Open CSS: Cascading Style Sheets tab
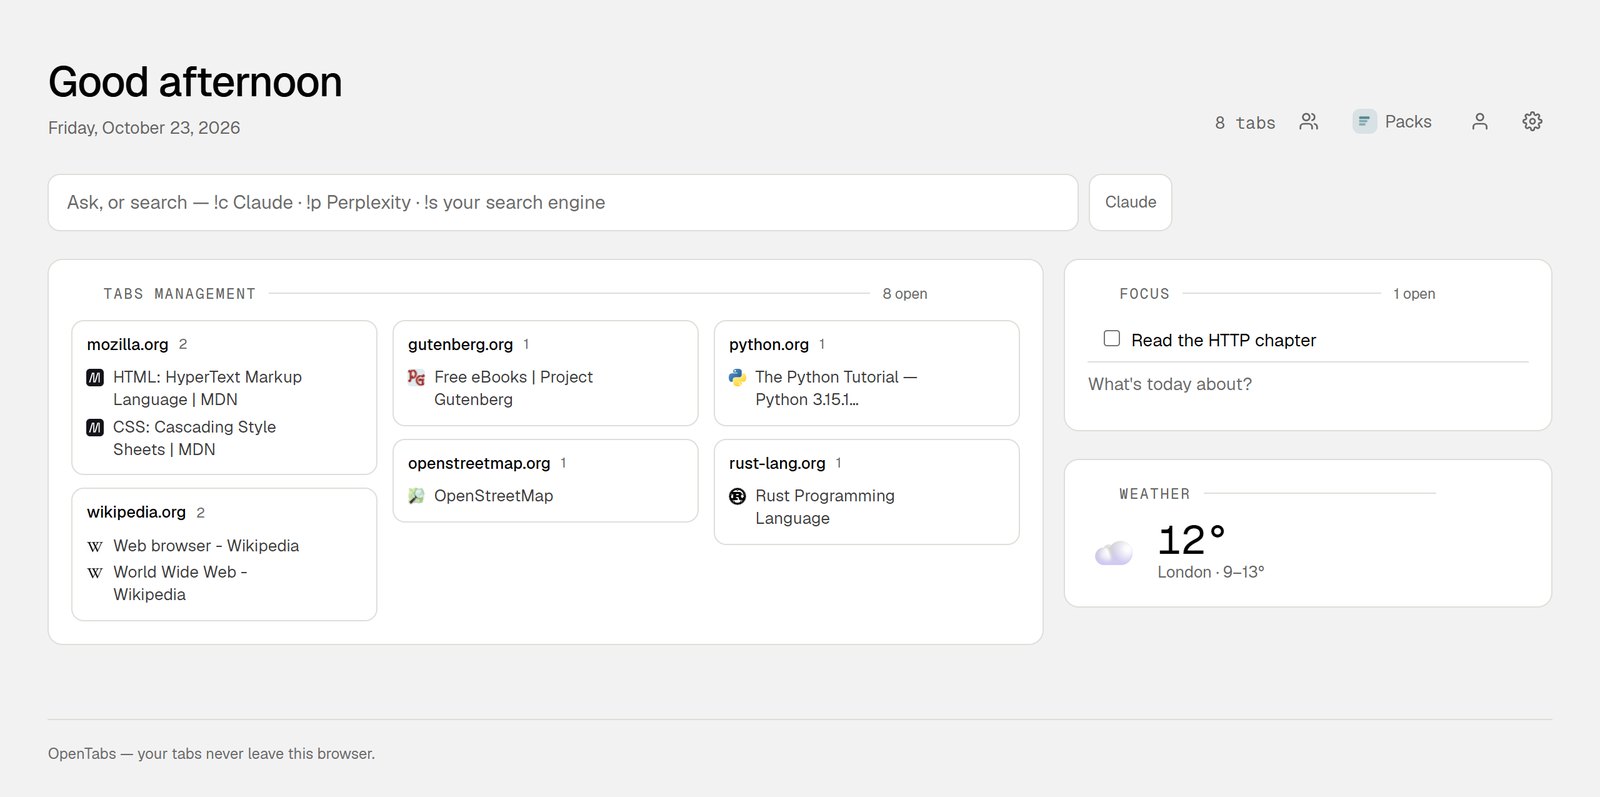The image size is (1600, 797). tap(194, 438)
